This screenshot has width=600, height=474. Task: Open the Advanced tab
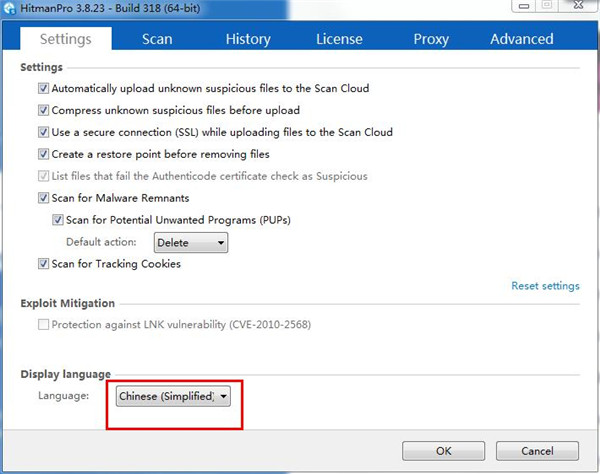point(522,39)
